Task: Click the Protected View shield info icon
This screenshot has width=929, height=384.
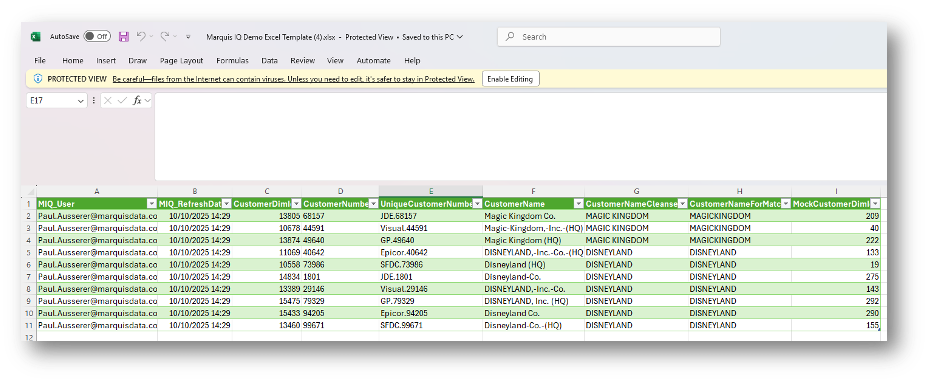Action: coord(38,79)
